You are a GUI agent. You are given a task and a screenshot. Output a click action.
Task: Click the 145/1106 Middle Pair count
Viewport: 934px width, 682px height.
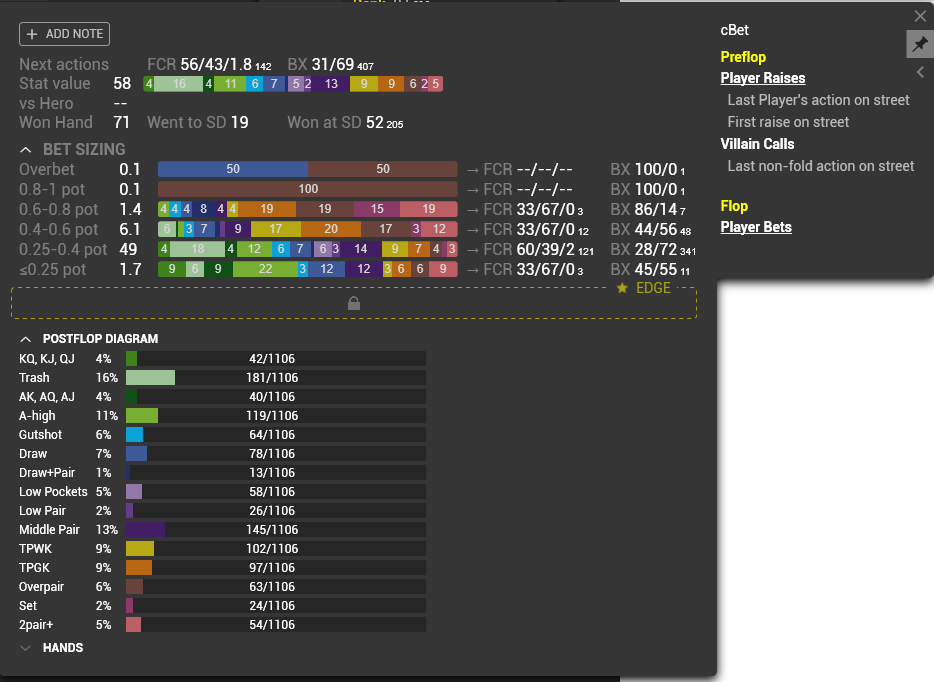[272, 530]
